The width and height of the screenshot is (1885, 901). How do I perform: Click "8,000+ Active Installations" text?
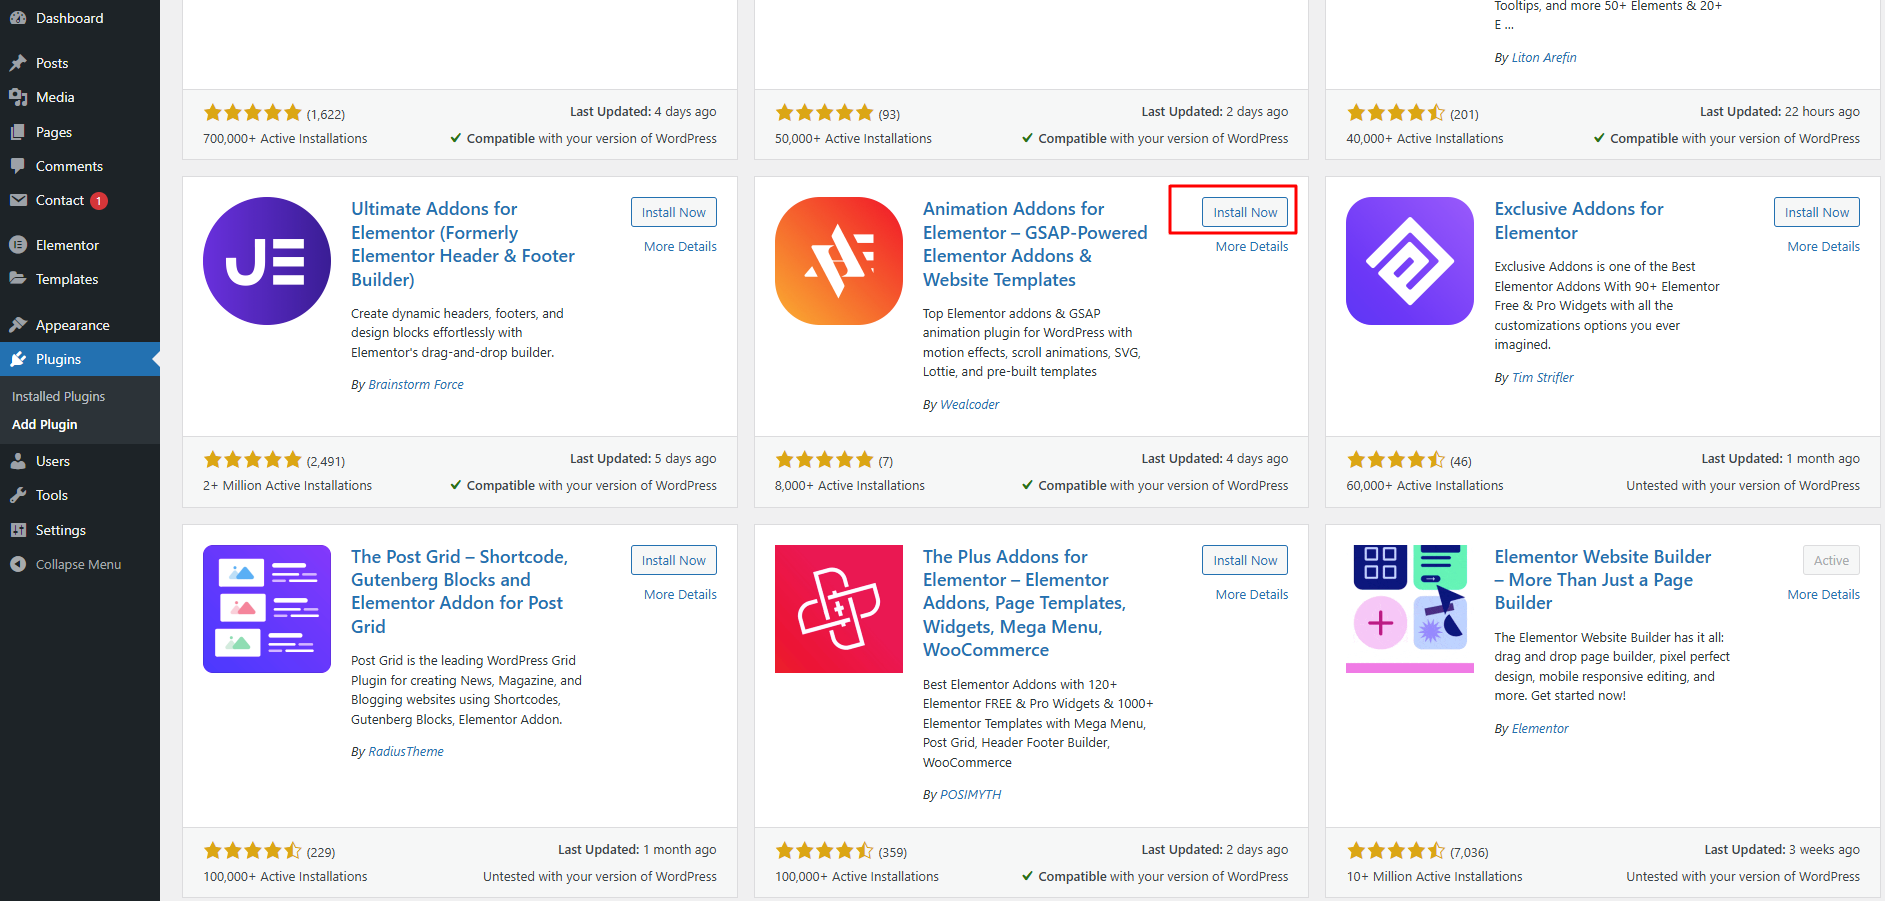pos(850,486)
